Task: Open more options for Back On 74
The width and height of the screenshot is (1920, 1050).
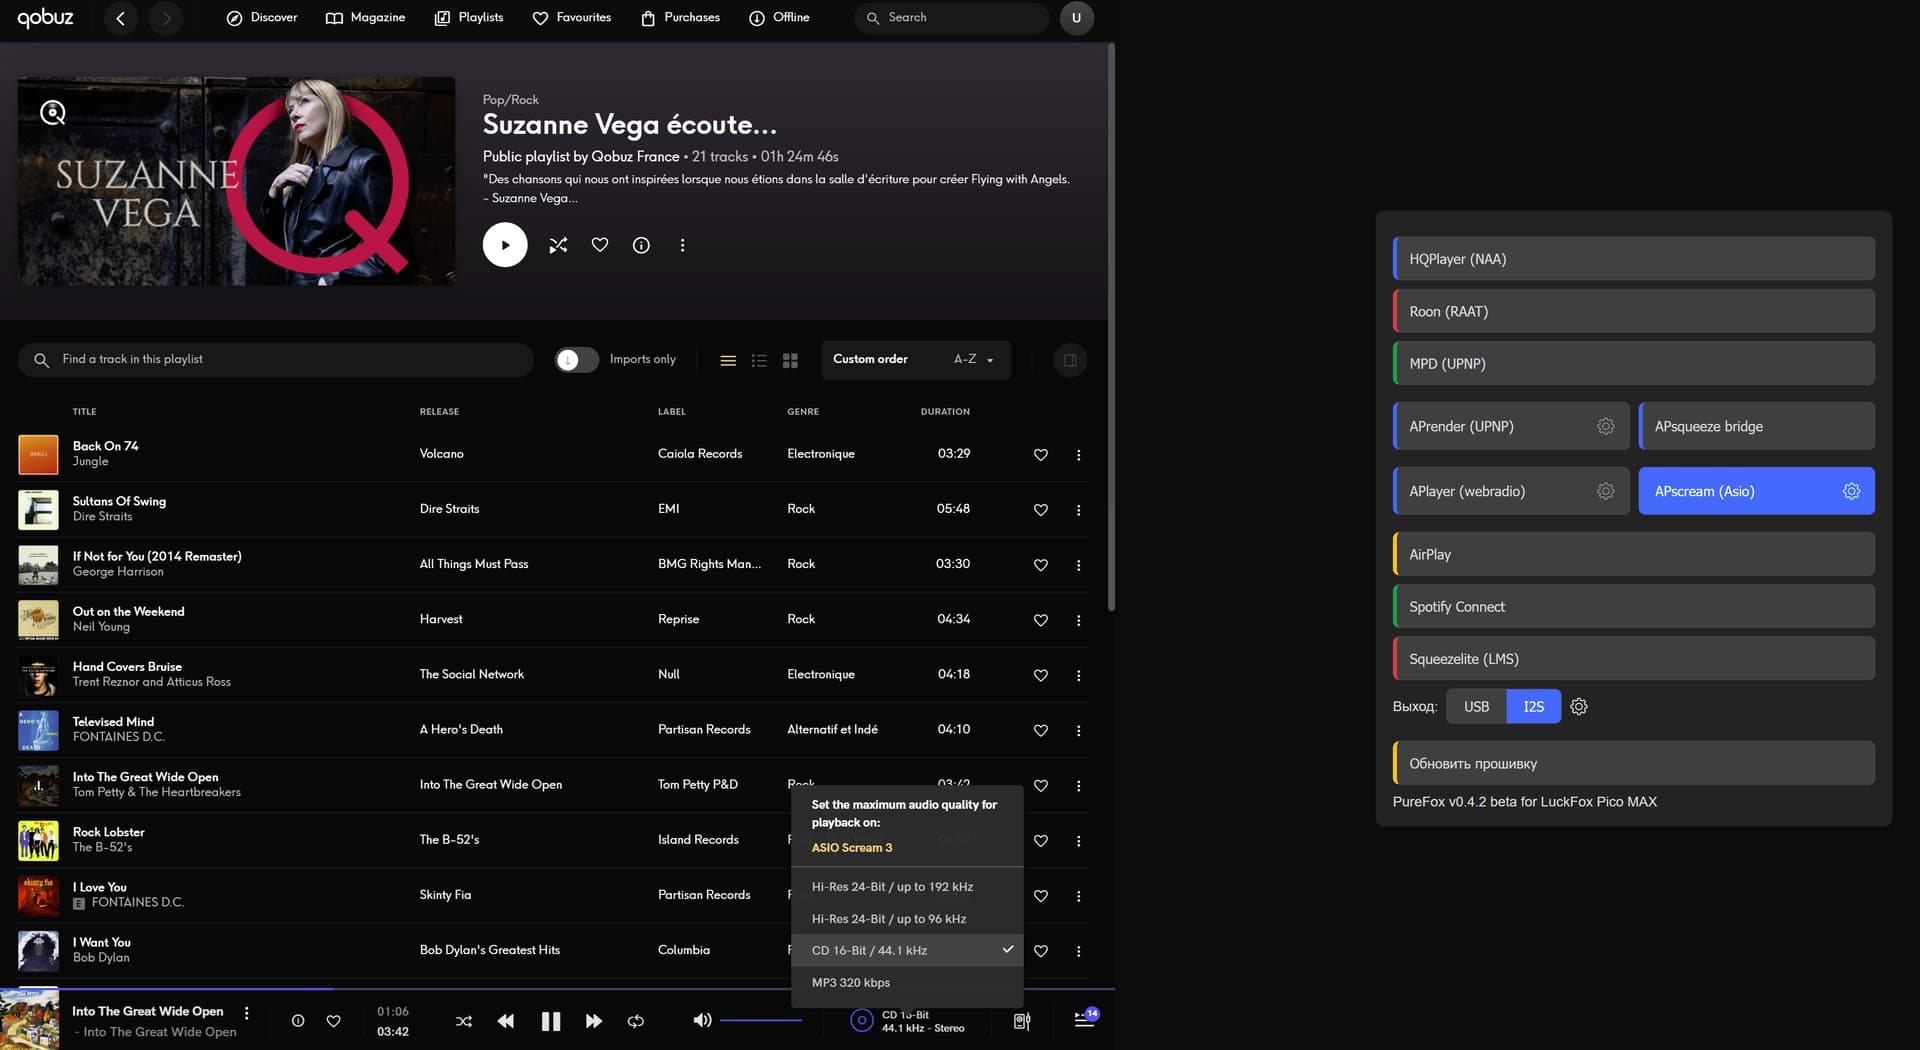Action: [1078, 455]
